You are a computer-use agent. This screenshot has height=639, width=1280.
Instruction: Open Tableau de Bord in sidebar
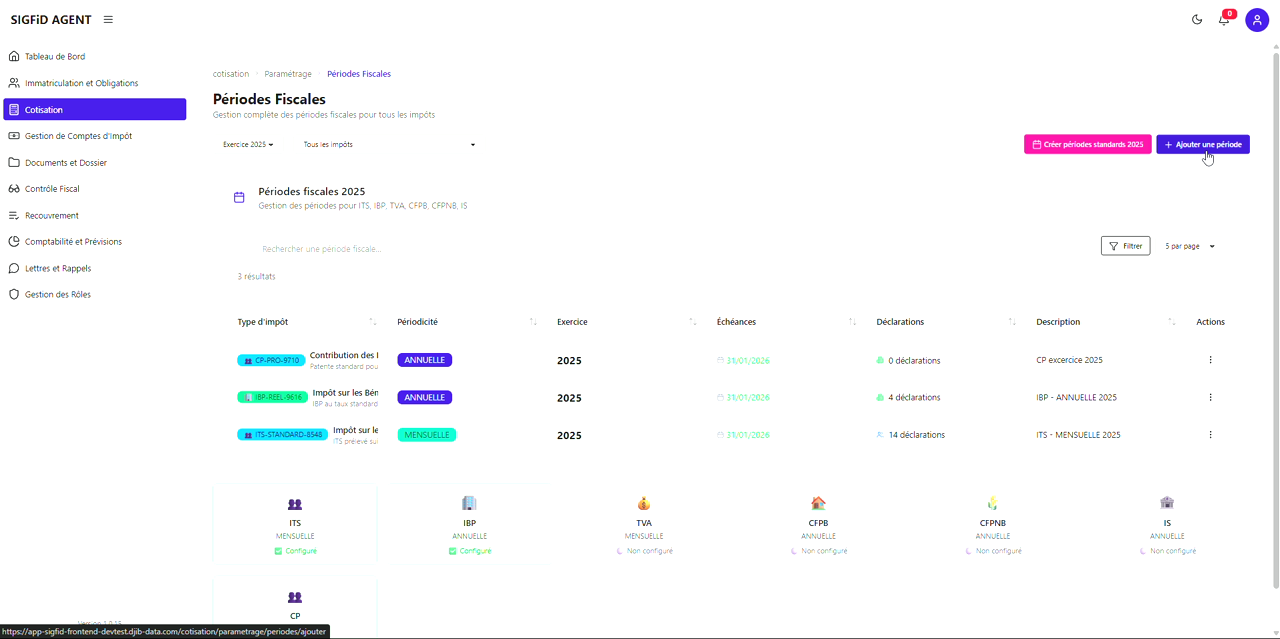point(55,57)
